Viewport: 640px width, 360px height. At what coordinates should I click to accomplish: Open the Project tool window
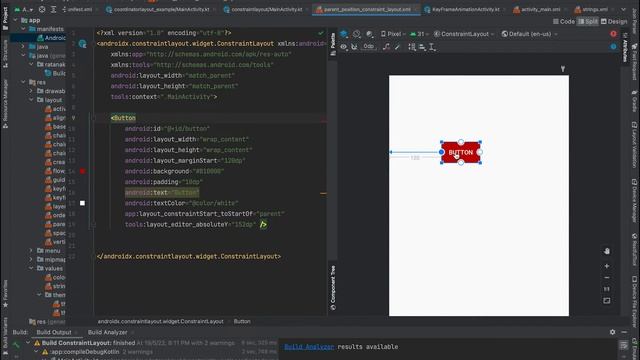[x=5, y=18]
